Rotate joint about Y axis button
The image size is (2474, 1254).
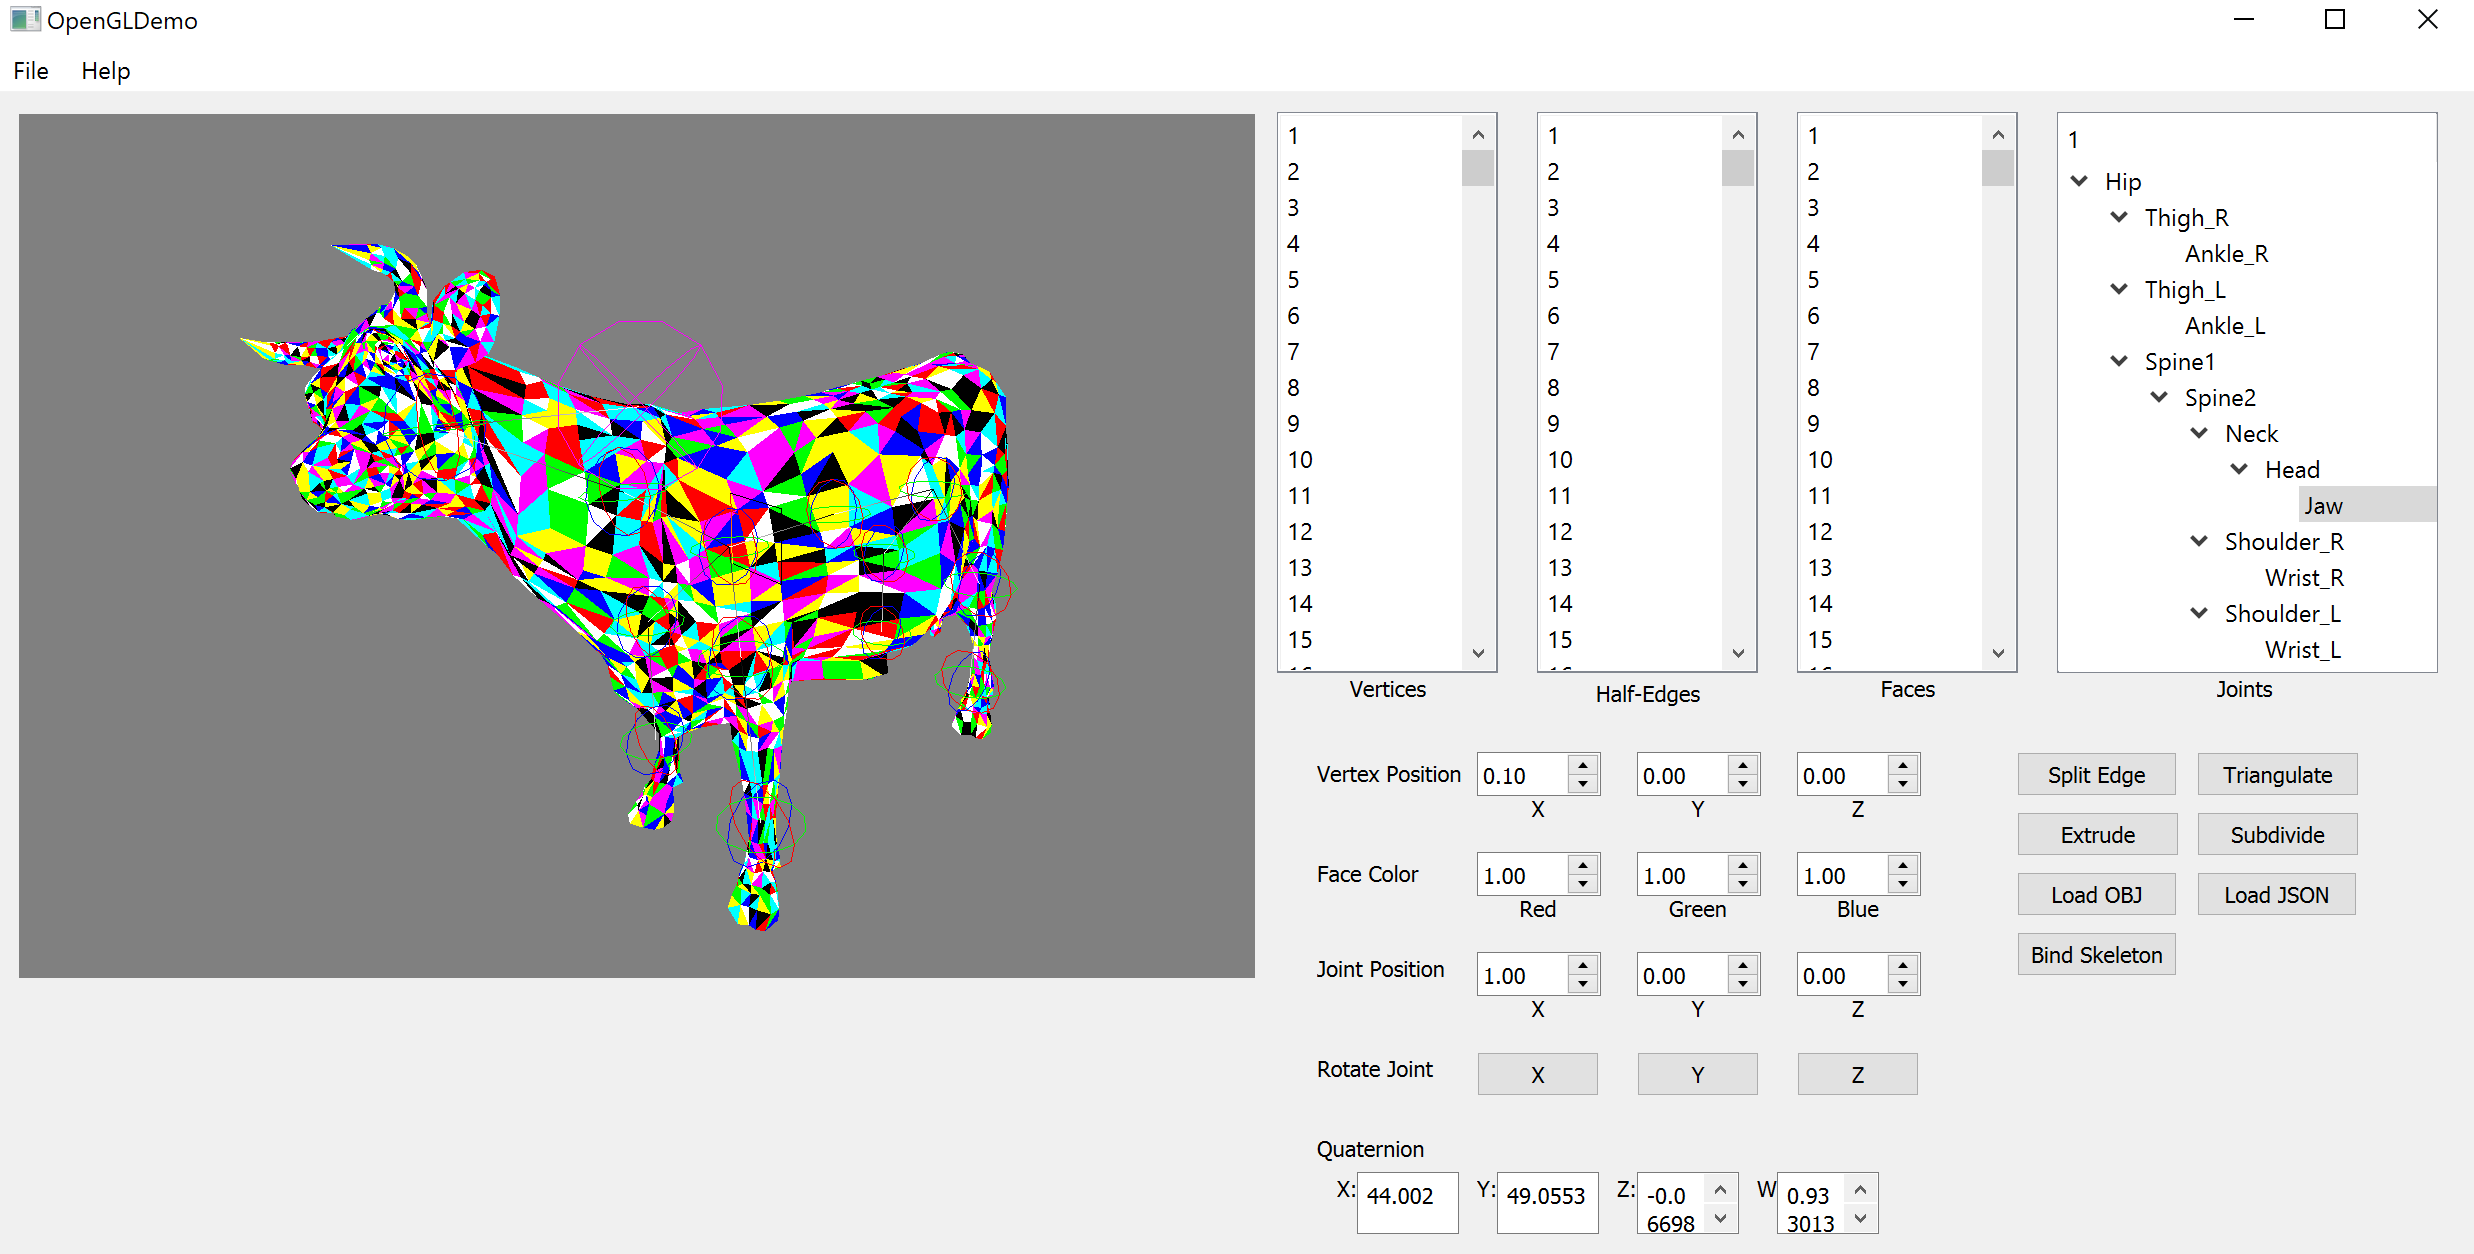coord(1697,1074)
